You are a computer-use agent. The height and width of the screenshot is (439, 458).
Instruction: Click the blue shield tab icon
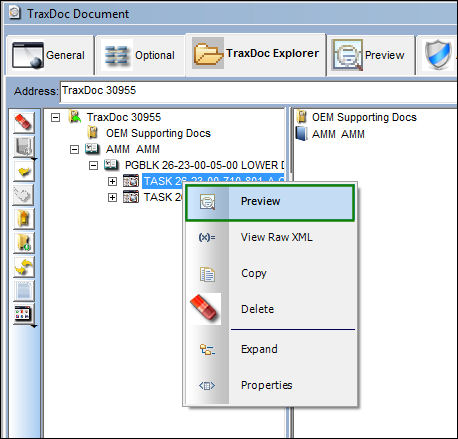pos(438,54)
